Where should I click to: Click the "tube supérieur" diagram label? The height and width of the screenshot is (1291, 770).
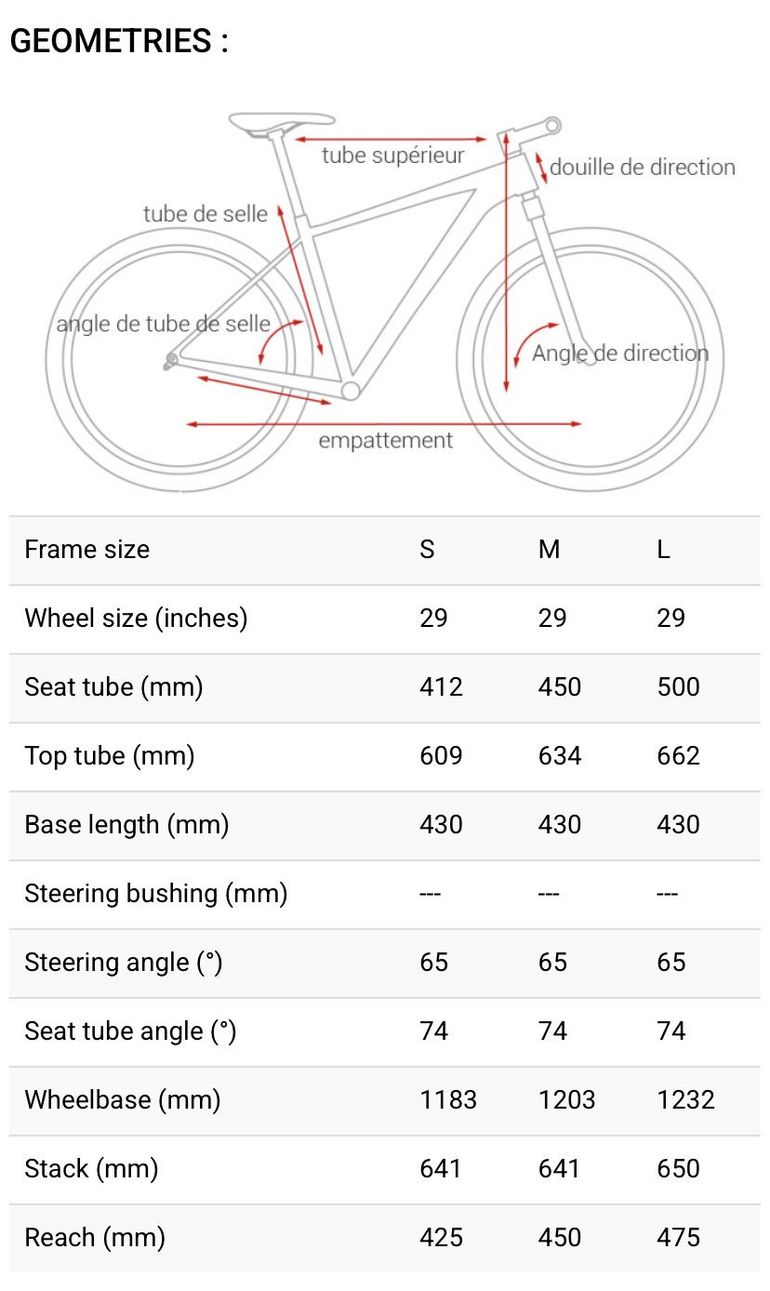tap(393, 155)
